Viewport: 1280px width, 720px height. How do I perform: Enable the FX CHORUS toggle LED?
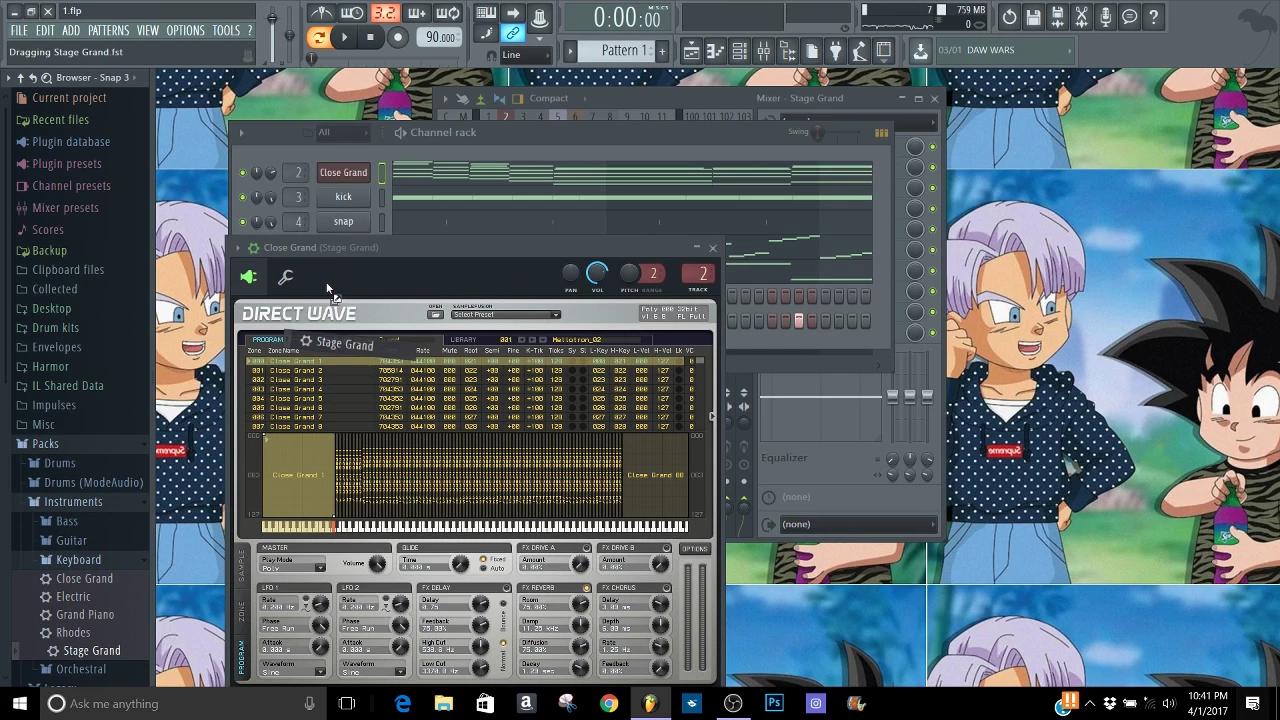(667, 588)
